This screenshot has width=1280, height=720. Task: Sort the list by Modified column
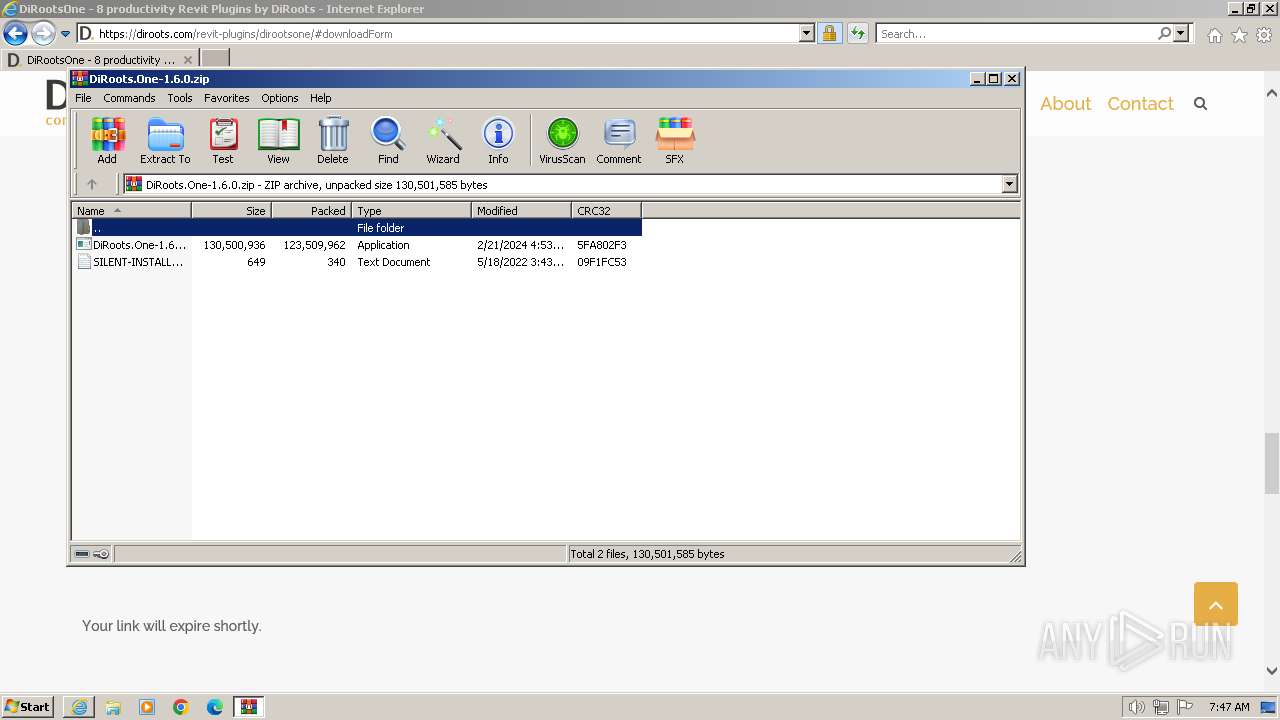[521, 210]
